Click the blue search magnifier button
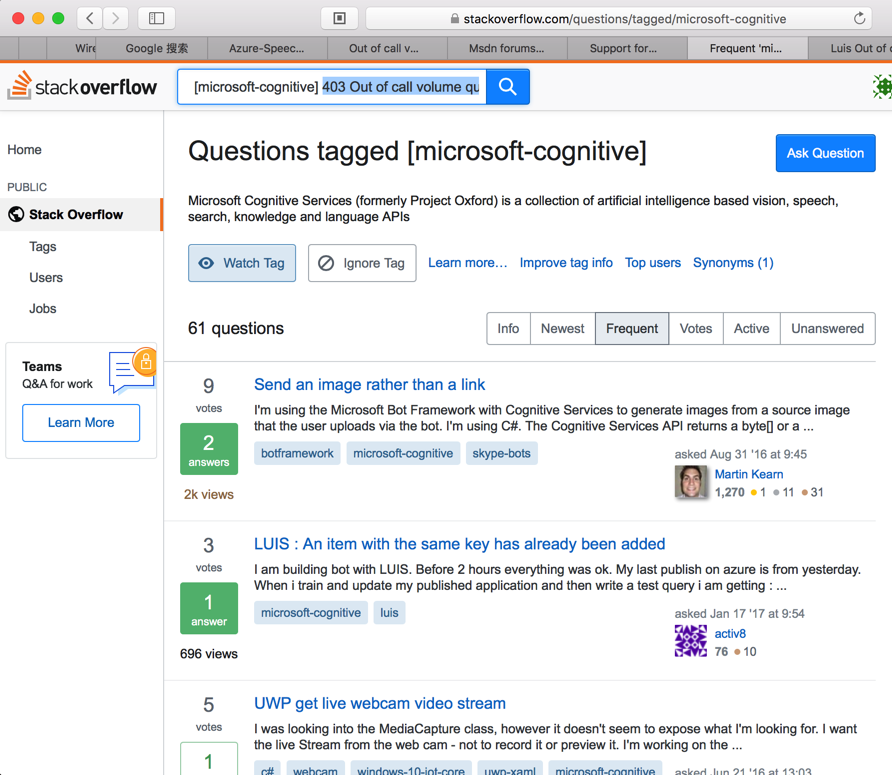This screenshot has width=892, height=775. point(508,87)
